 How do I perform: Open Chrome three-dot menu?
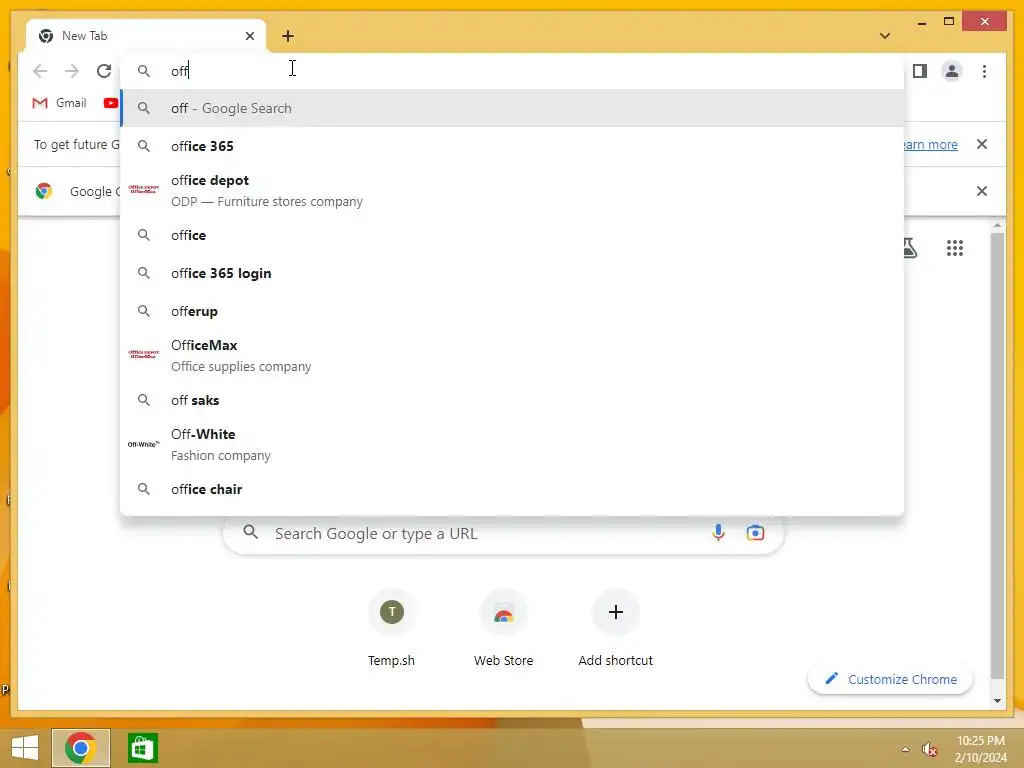point(984,71)
